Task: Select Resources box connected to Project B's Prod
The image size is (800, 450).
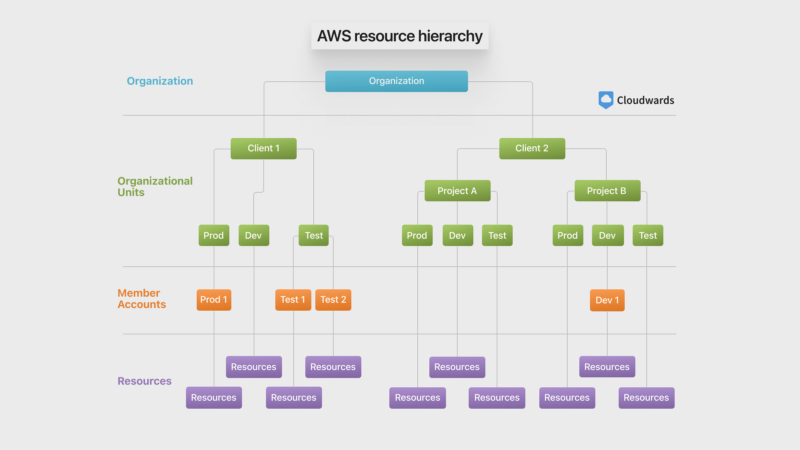Action: (567, 398)
